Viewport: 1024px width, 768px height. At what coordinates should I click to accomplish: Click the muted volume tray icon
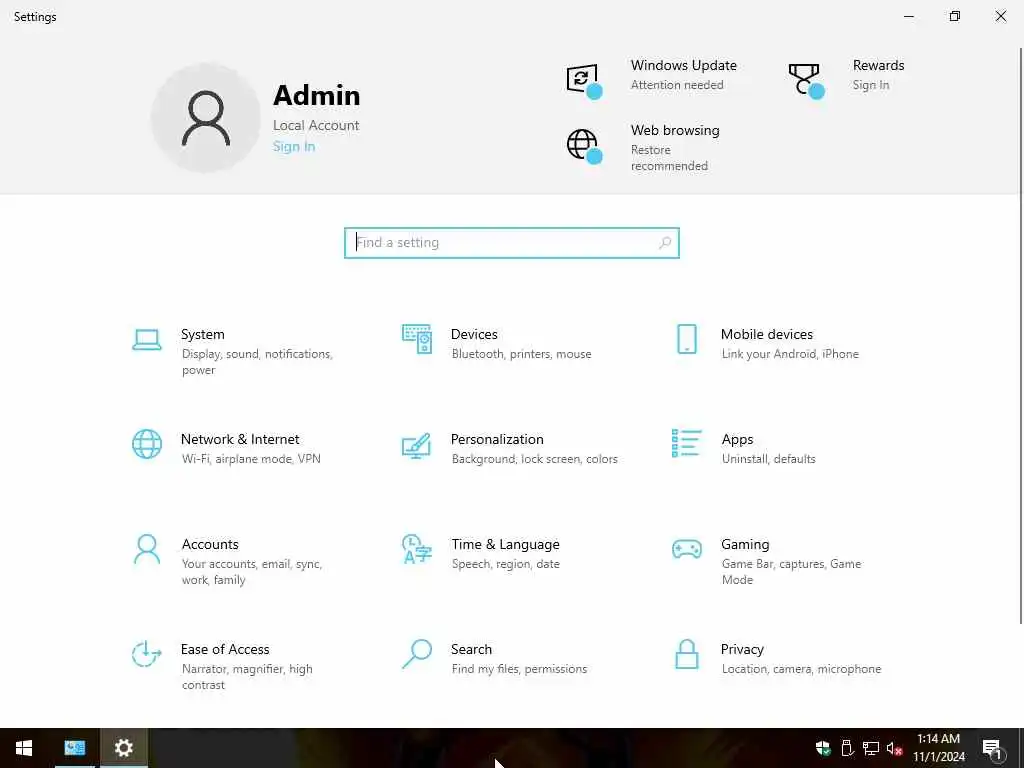894,748
